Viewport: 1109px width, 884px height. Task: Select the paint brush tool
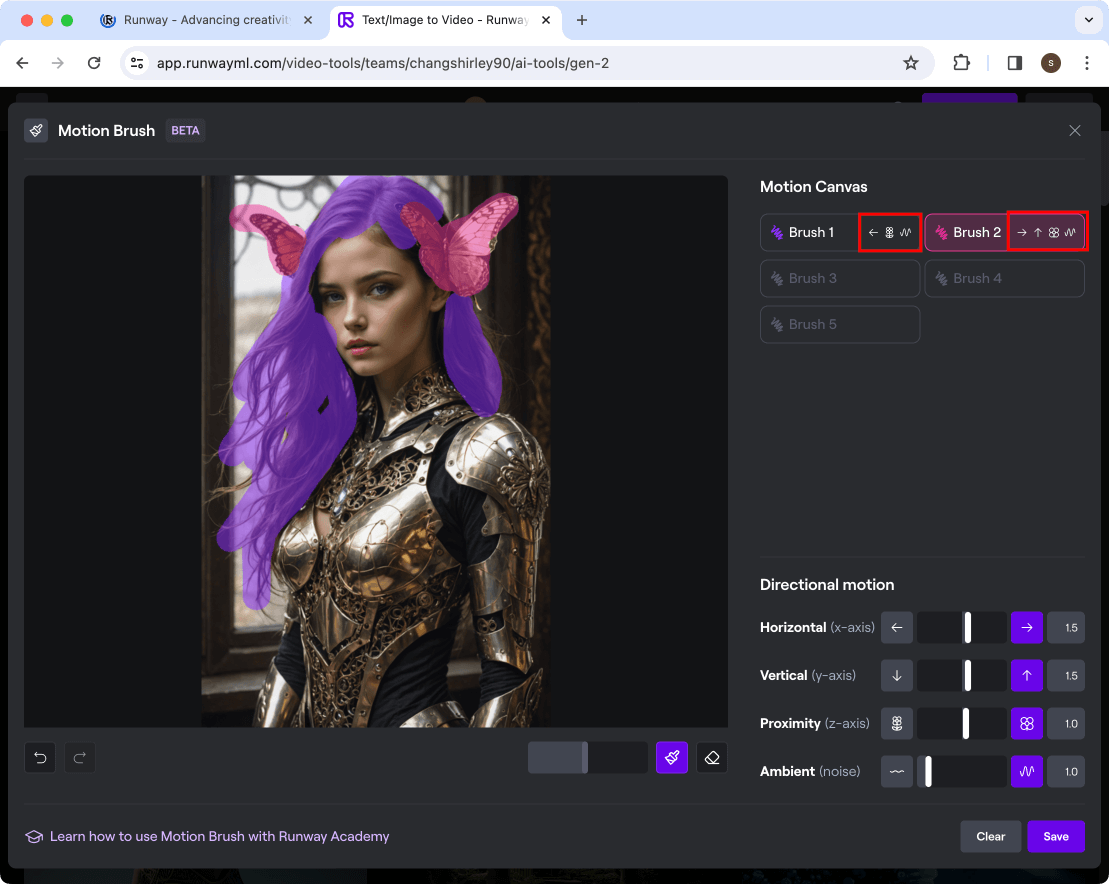click(671, 758)
